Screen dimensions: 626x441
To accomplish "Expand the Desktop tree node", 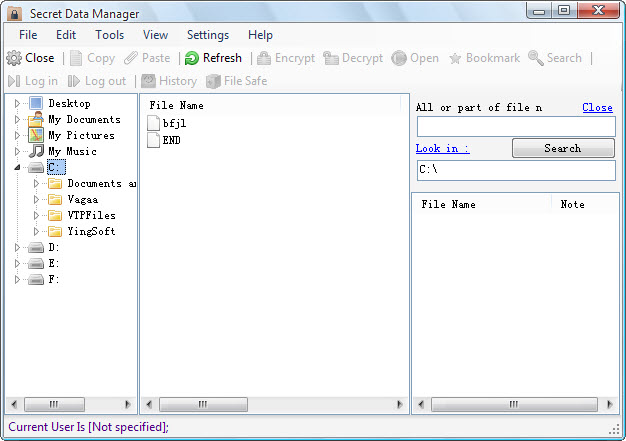I will tap(17, 104).
